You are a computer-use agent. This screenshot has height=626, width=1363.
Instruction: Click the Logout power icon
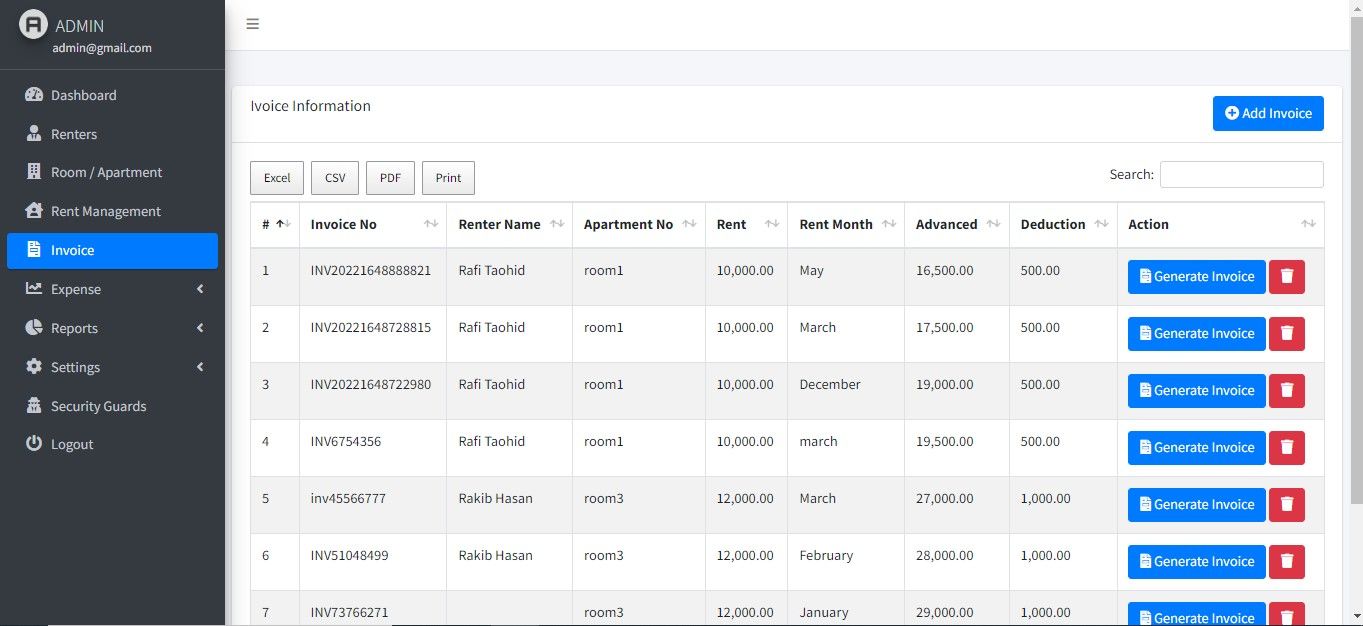pyautogui.click(x=34, y=444)
